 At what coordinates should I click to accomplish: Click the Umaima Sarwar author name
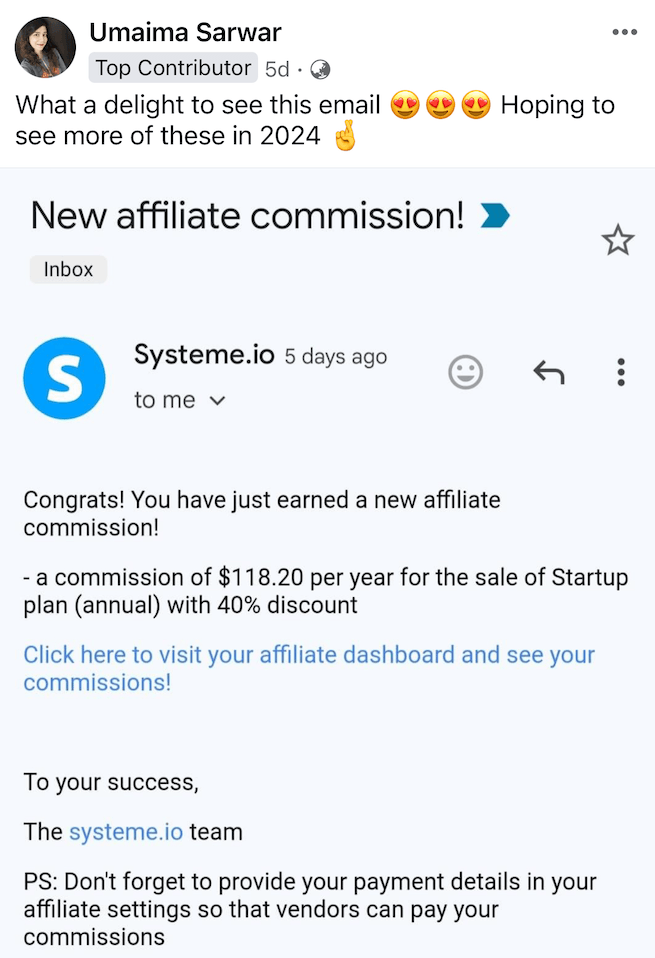pos(185,33)
